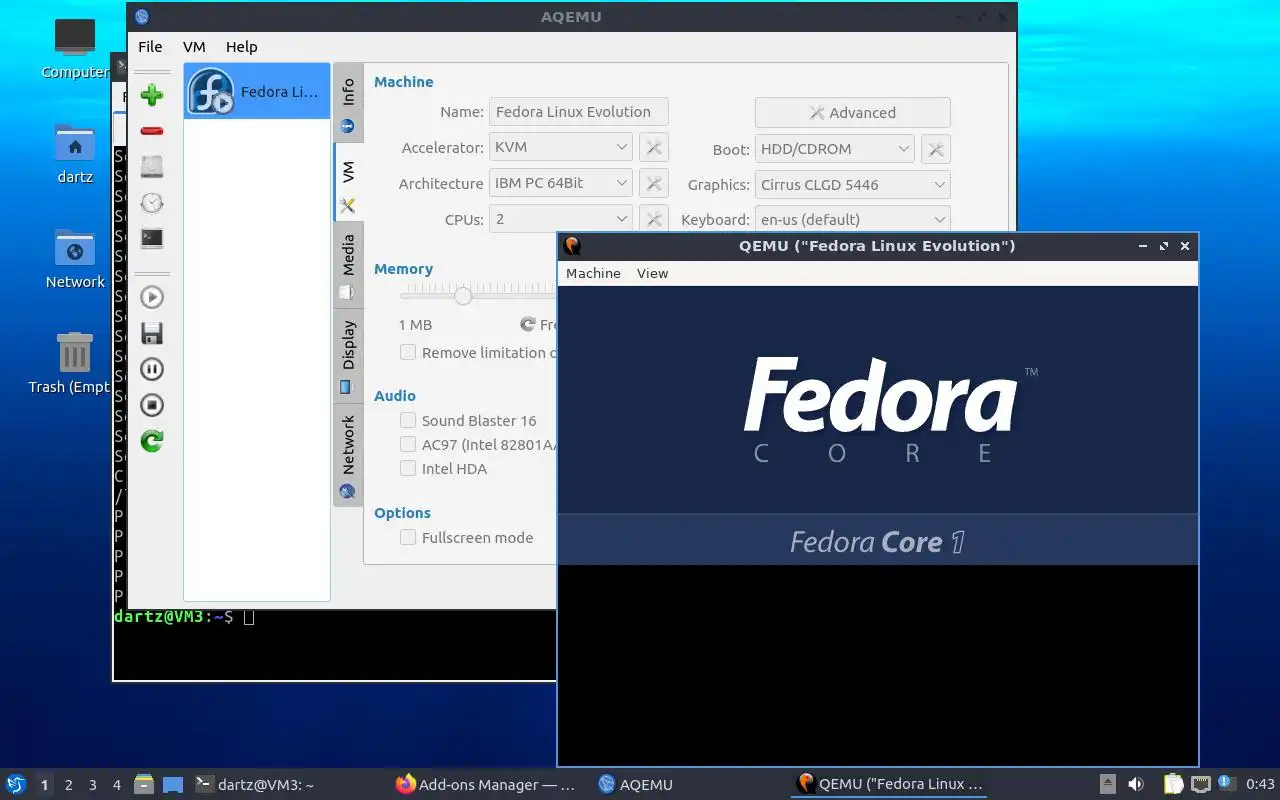Click the show desktop icon in taskbar
The width and height of the screenshot is (1280, 800).
coord(172,785)
